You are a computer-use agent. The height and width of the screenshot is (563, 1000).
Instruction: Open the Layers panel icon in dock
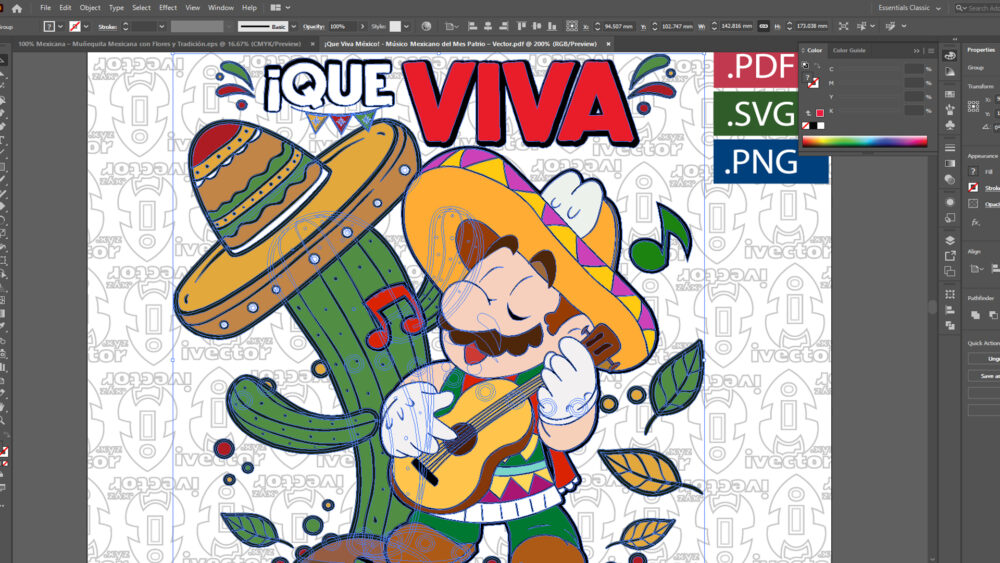tap(950, 240)
